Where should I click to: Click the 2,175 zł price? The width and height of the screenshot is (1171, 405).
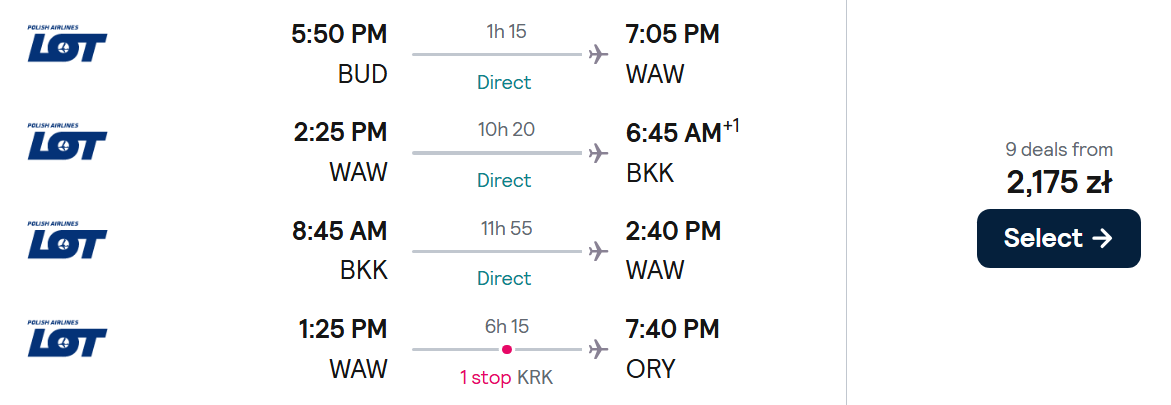(x=1058, y=182)
